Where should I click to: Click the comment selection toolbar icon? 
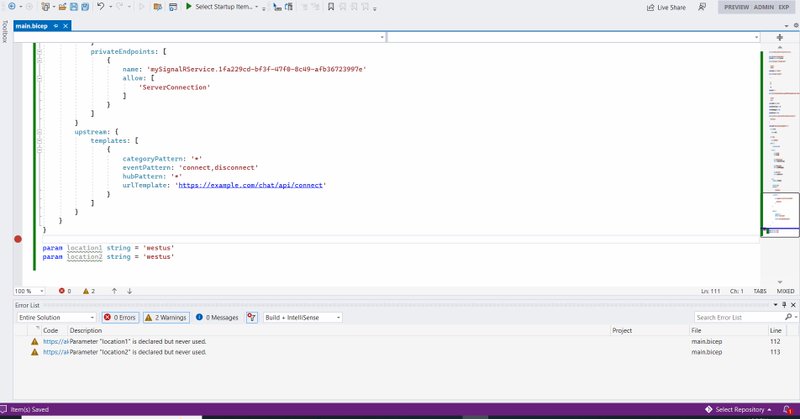click(x=305, y=7)
